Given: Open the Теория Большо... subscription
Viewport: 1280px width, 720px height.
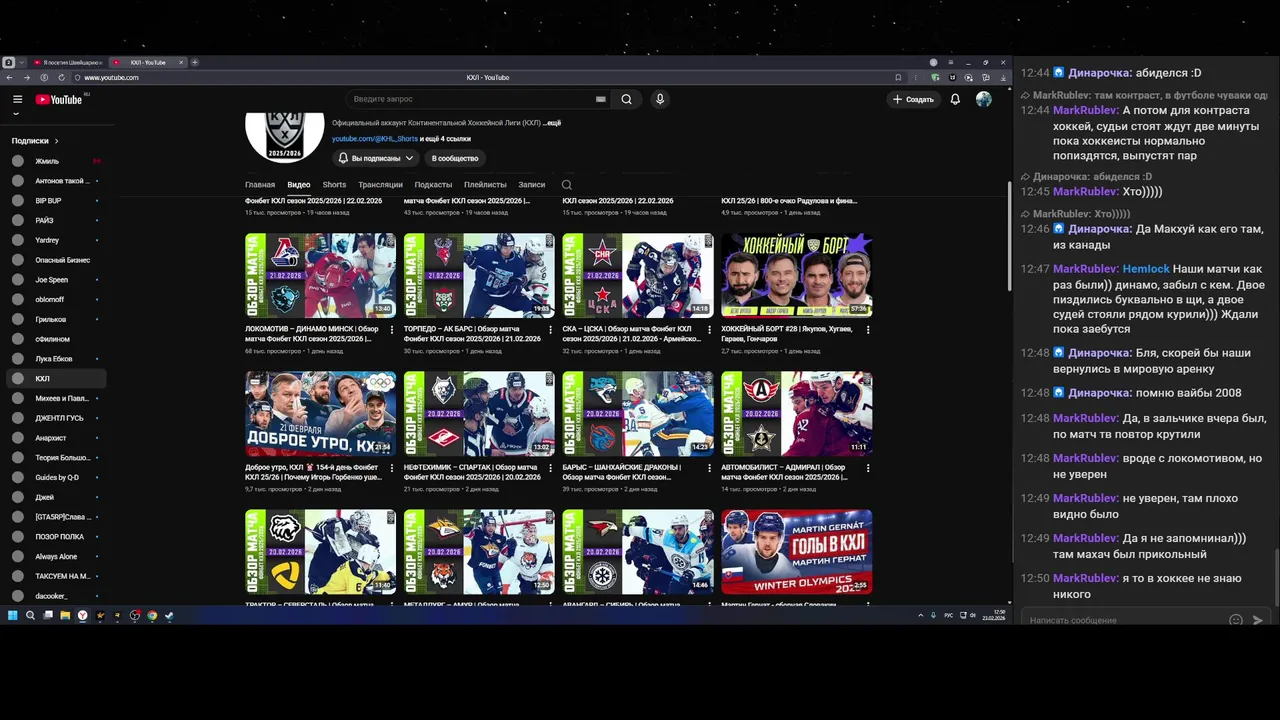Looking at the screenshot, I should click(55, 457).
